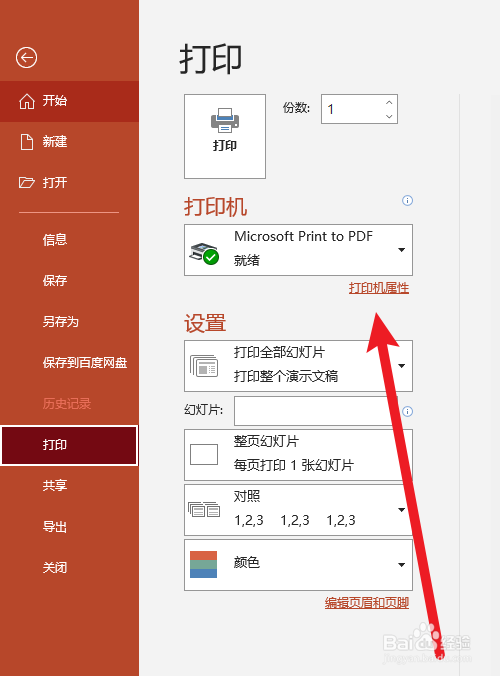Open the 编辑页眉和页脚 link
Image resolution: width=500 pixels, height=676 pixels.
367,603
